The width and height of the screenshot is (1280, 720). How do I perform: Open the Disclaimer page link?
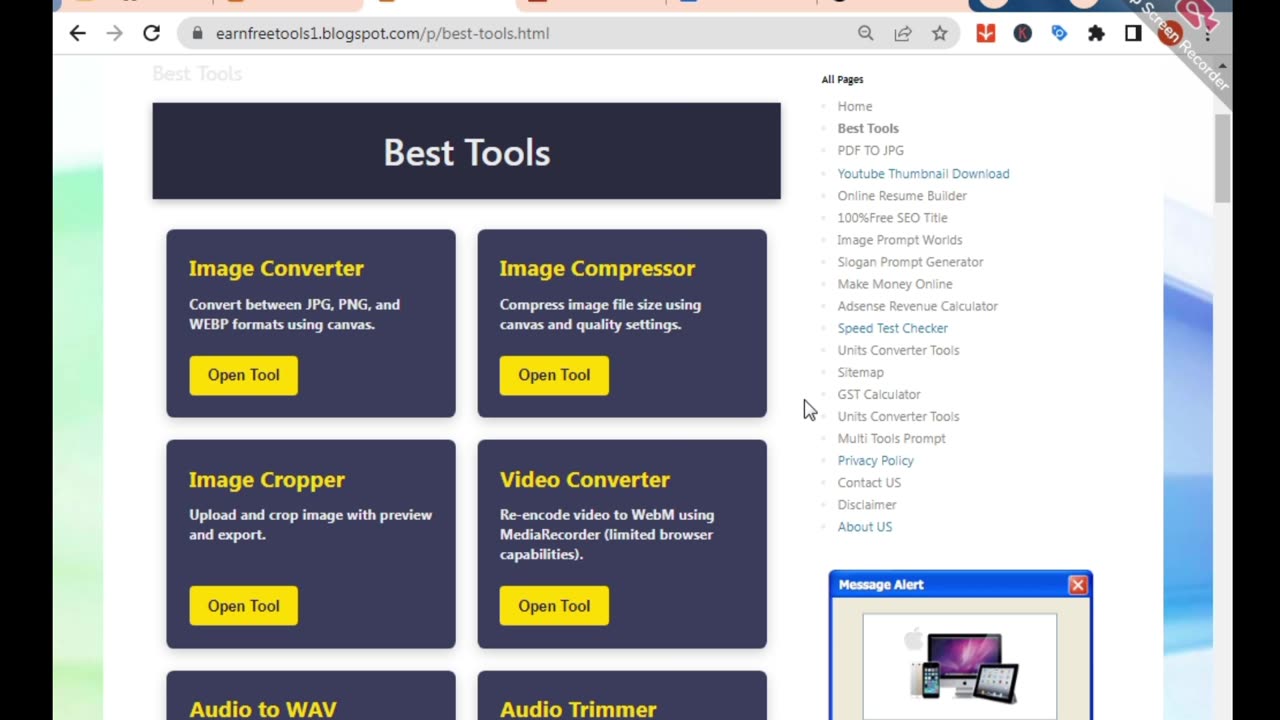pyautogui.click(x=867, y=505)
